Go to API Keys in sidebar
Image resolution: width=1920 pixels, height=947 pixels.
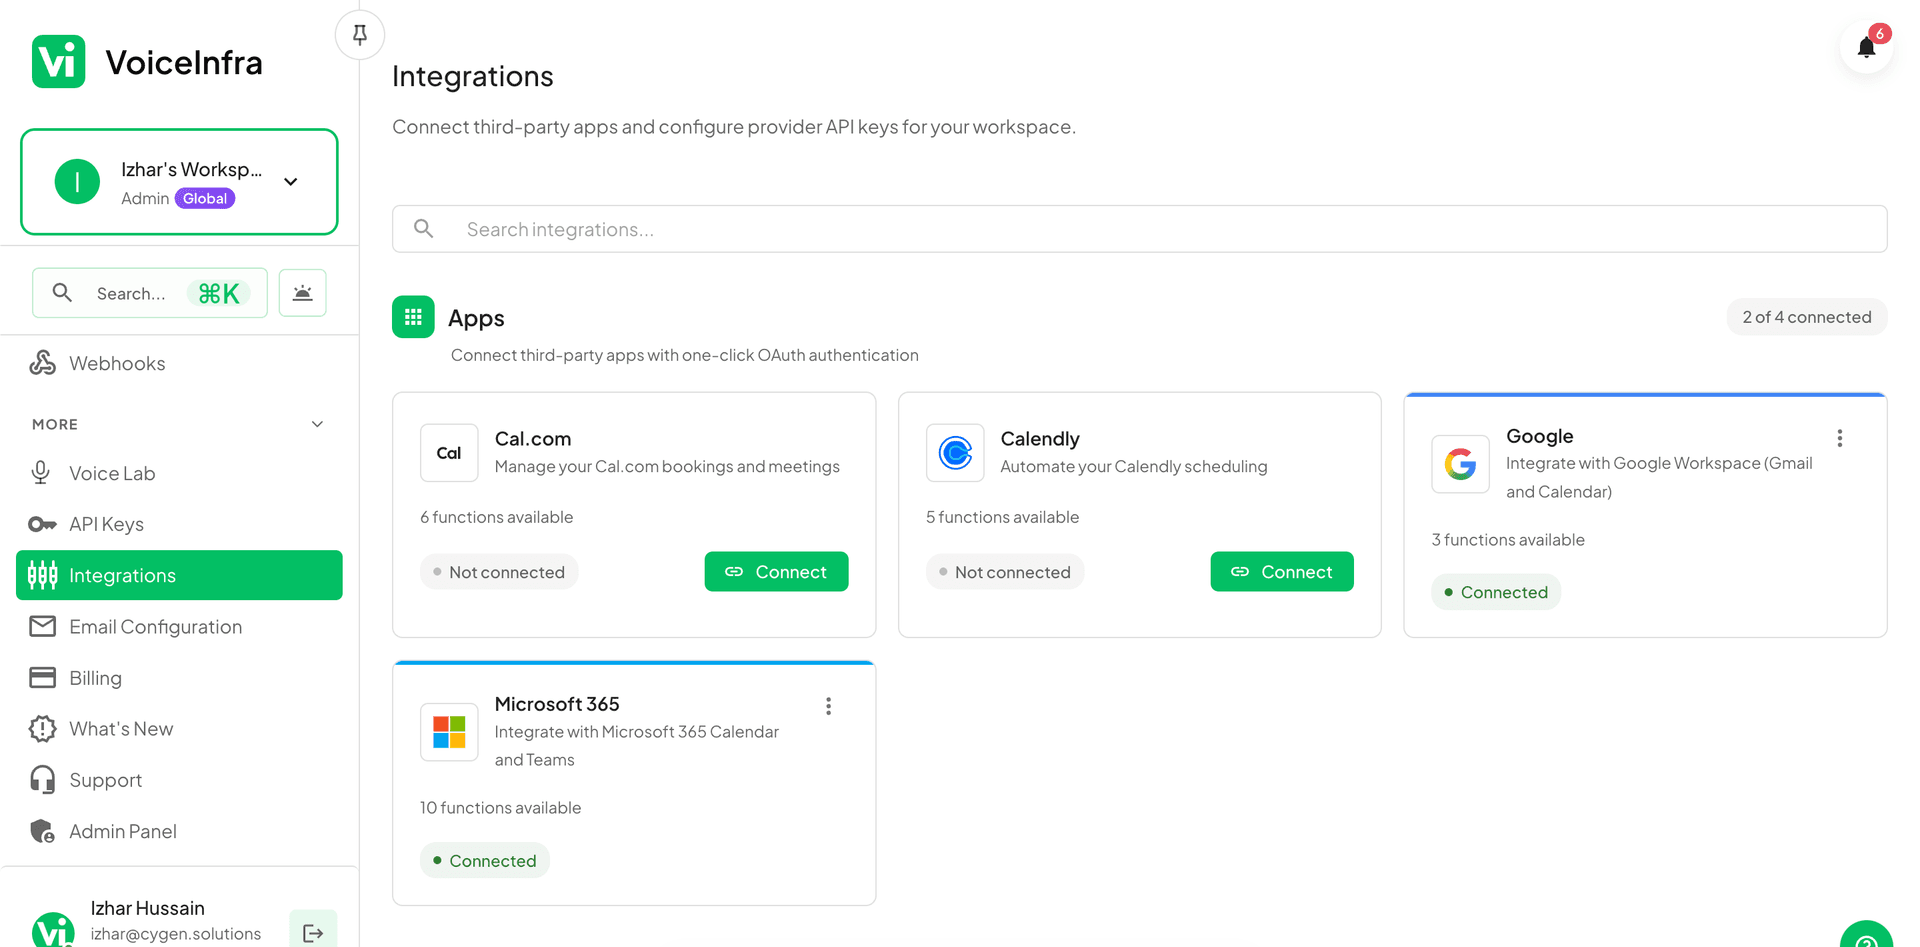pos(106,524)
